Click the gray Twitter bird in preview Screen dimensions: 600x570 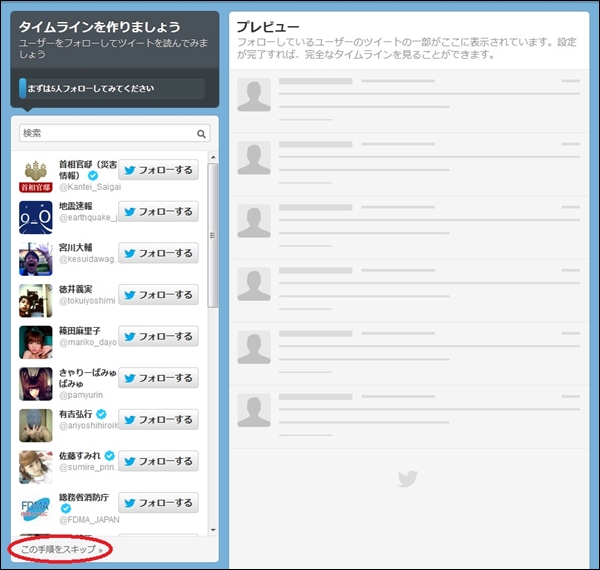click(x=408, y=479)
